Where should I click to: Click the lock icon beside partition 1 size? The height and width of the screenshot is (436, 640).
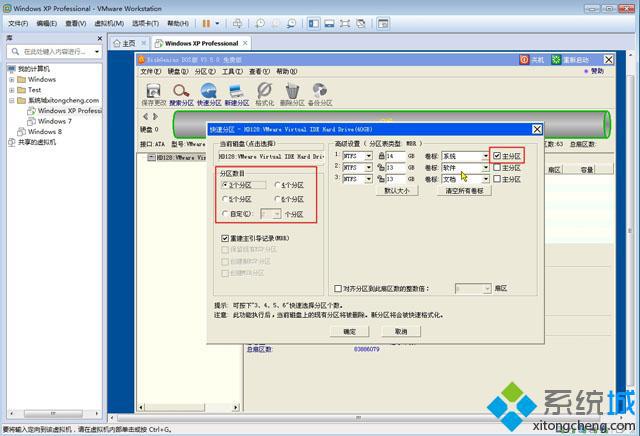point(381,156)
